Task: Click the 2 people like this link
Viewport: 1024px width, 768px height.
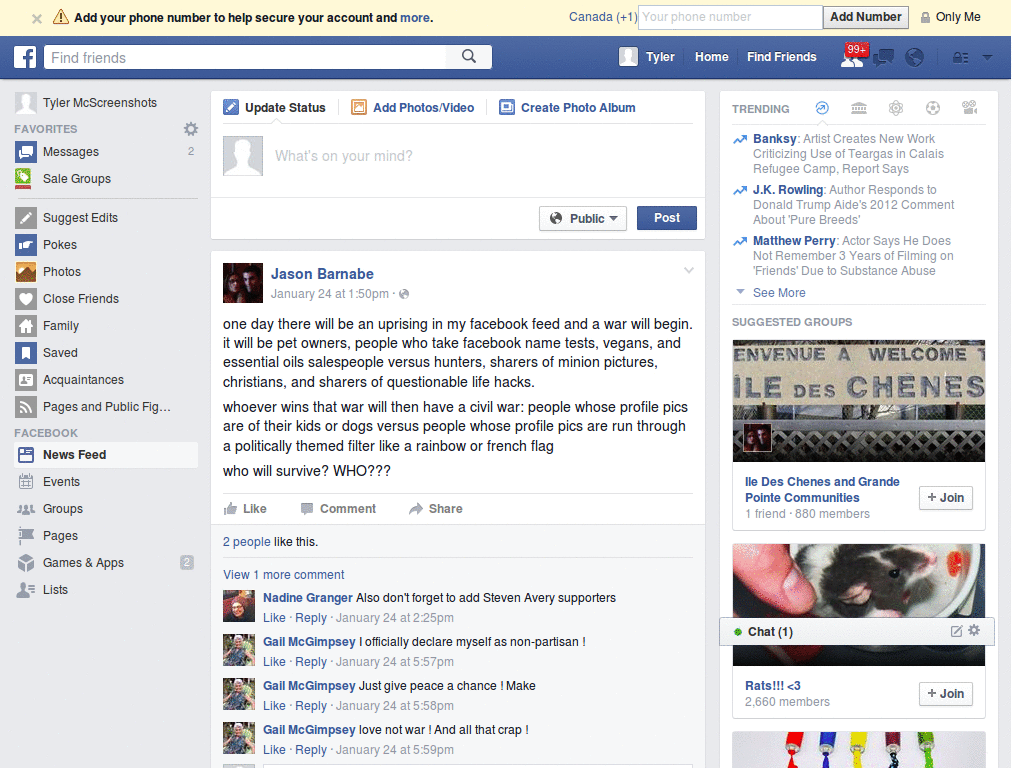Action: (246, 541)
